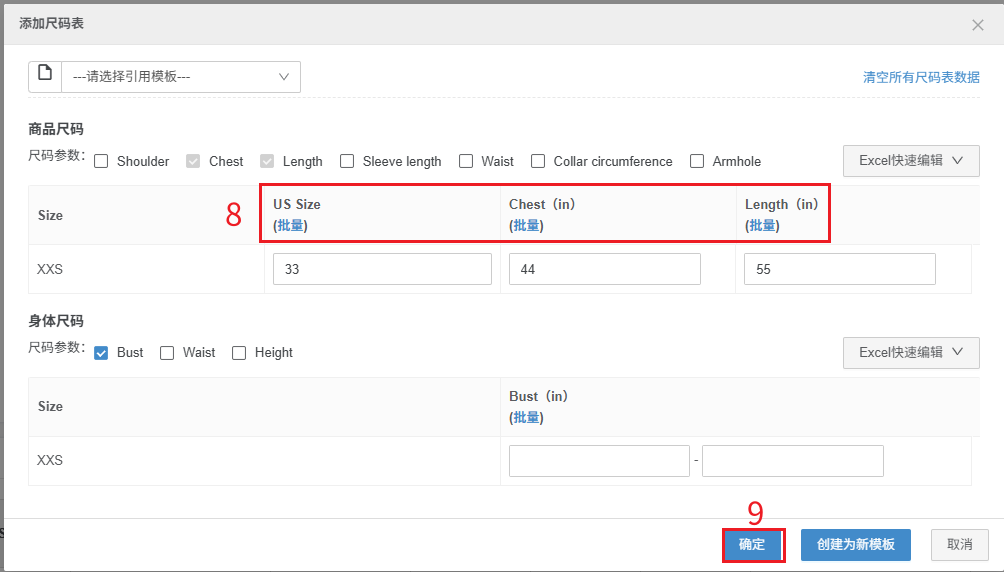Expand body size Excel quick edit dropdown
Image resolution: width=1004 pixels, height=572 pixels.
click(910, 352)
